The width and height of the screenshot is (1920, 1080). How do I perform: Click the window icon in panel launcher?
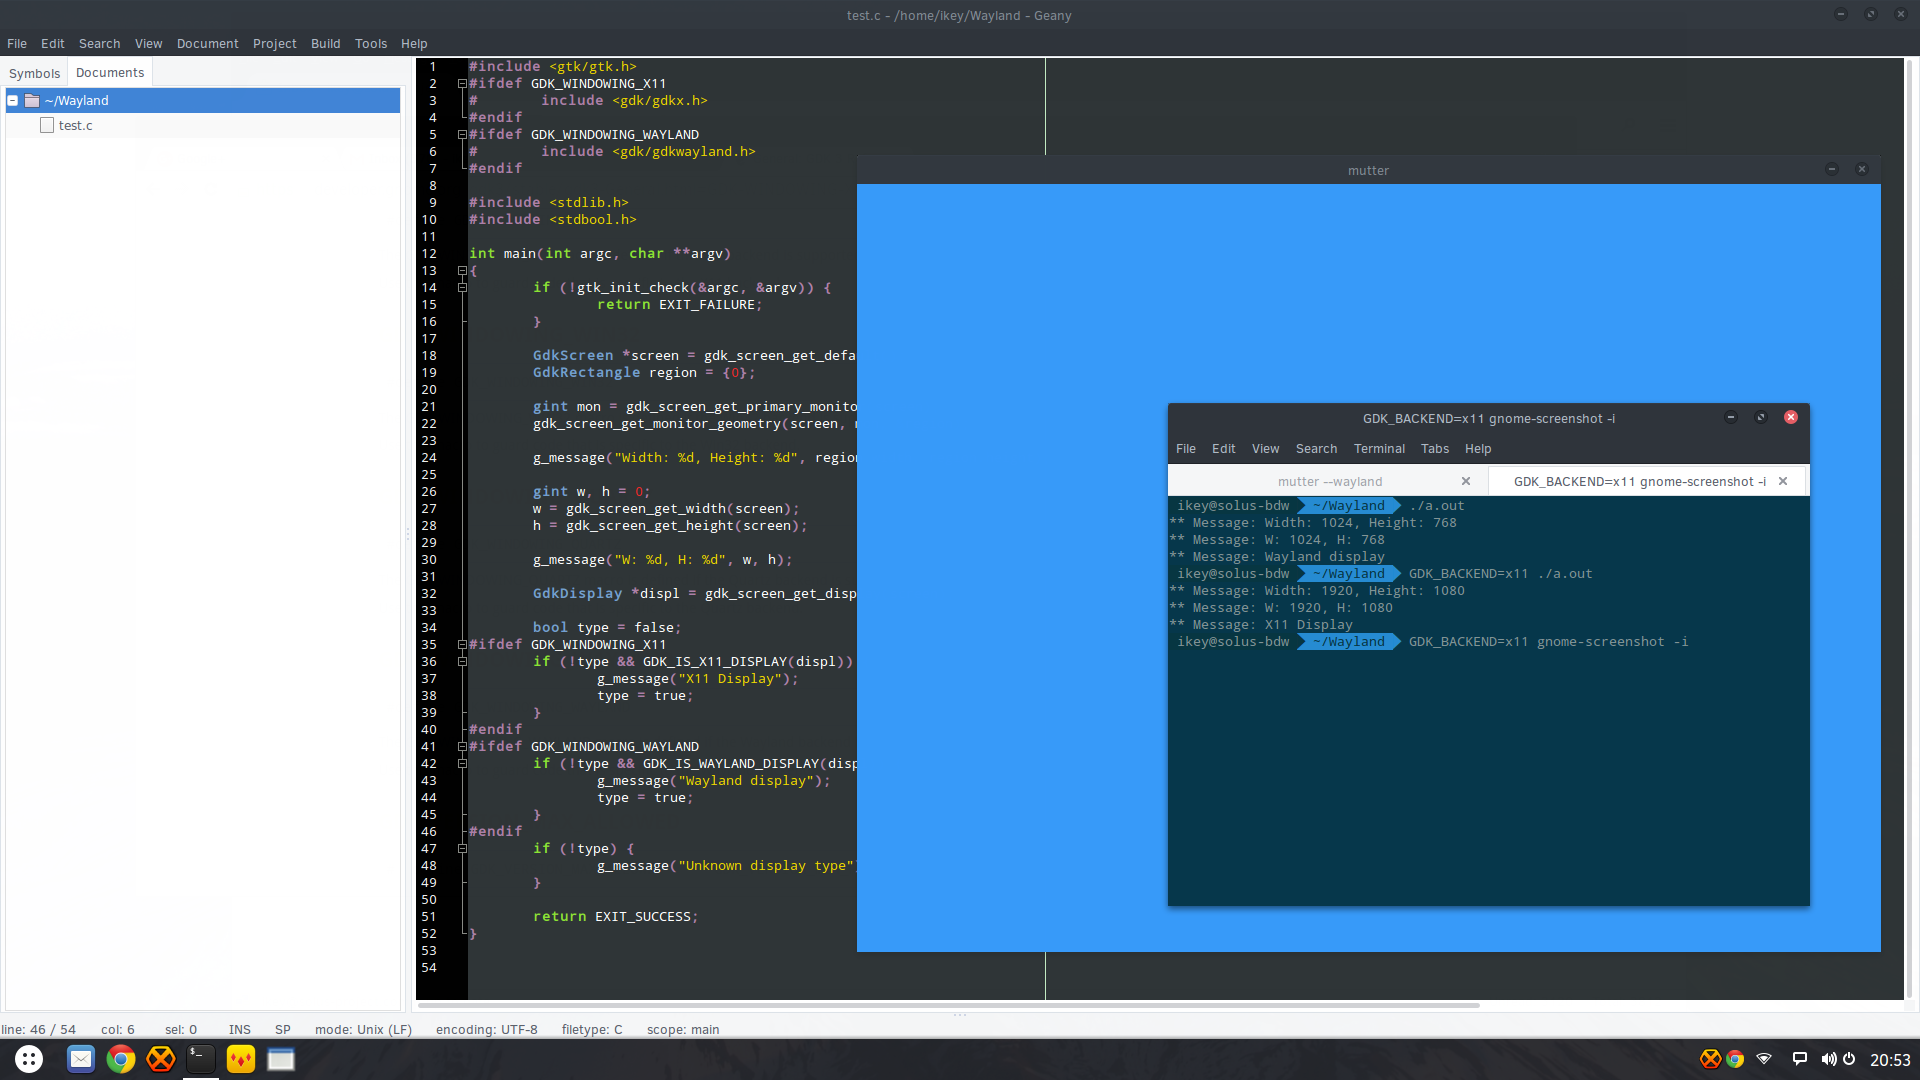[281, 1059]
